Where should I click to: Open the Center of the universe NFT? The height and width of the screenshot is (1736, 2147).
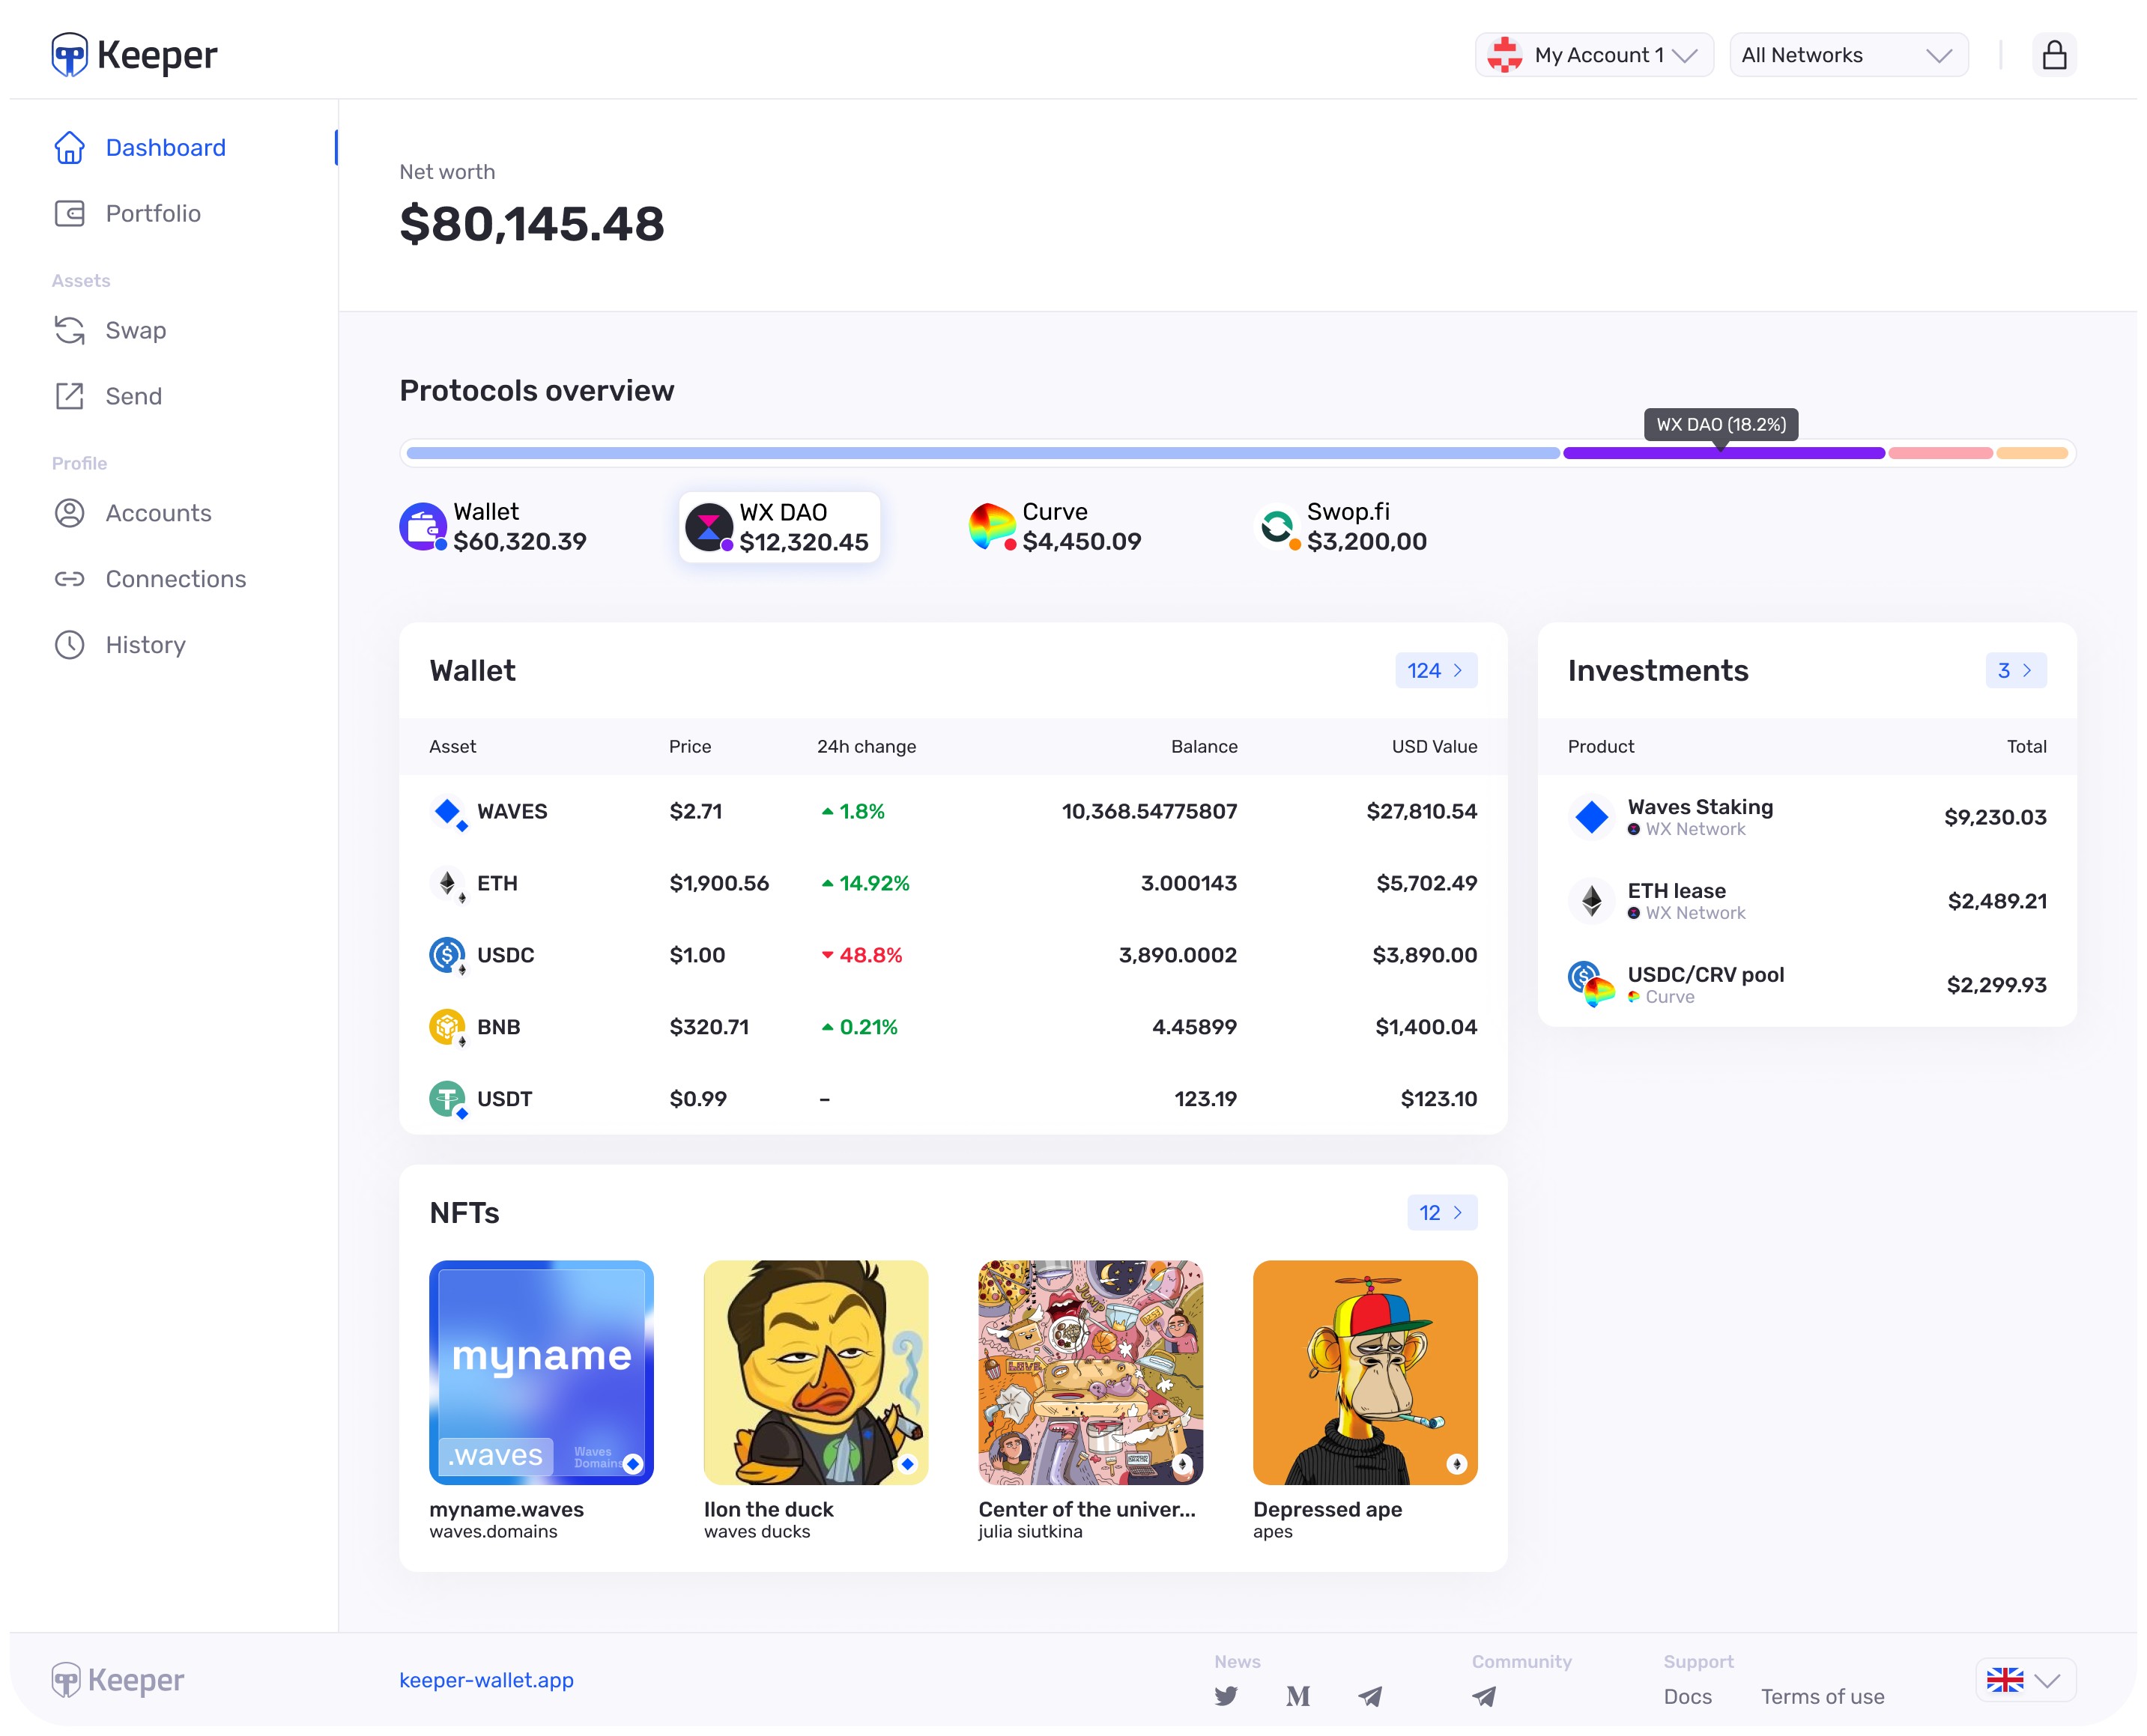[1090, 1372]
